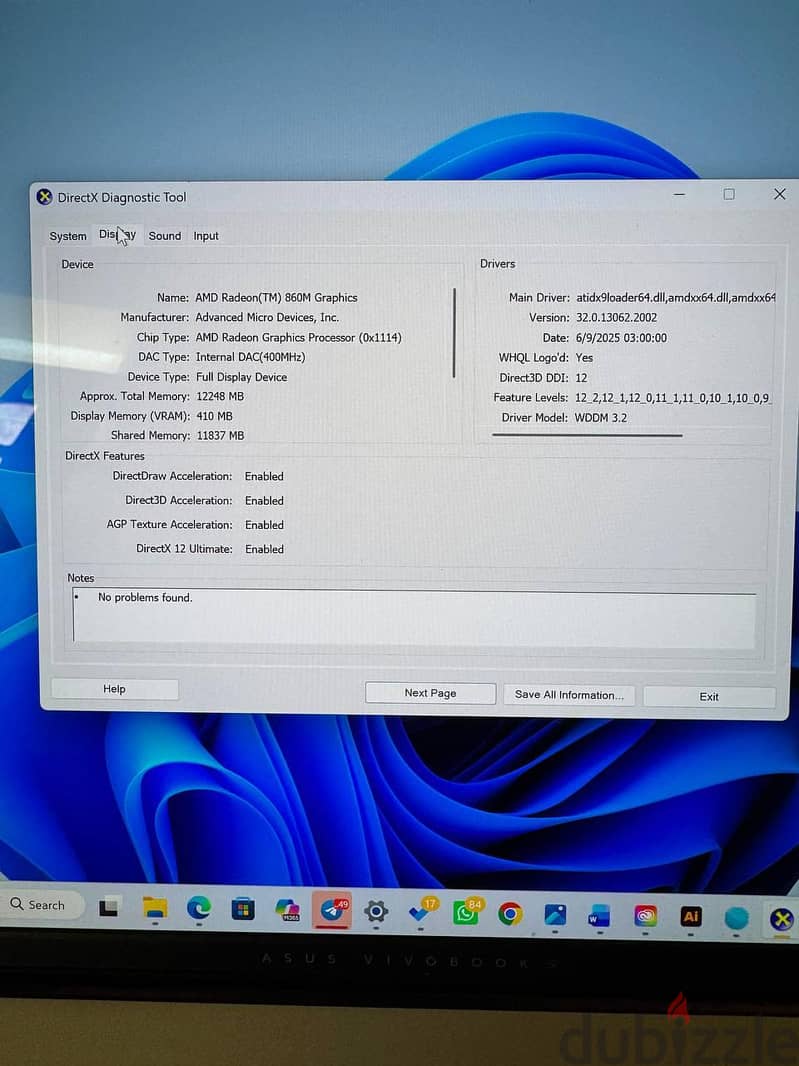Open File Explorer from the taskbar

pyautogui.click(x=154, y=908)
